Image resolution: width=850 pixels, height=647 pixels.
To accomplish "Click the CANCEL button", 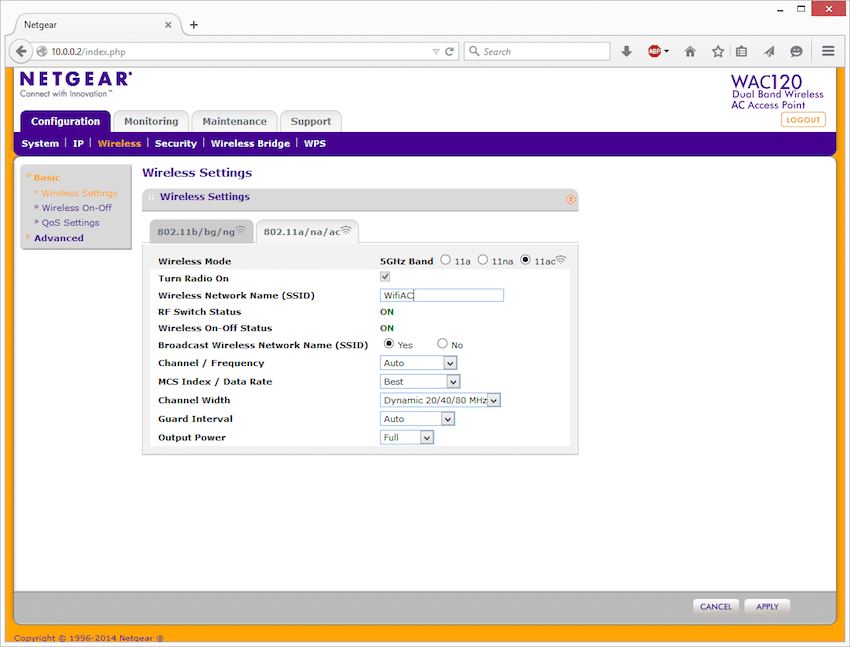I will pyautogui.click(x=716, y=606).
